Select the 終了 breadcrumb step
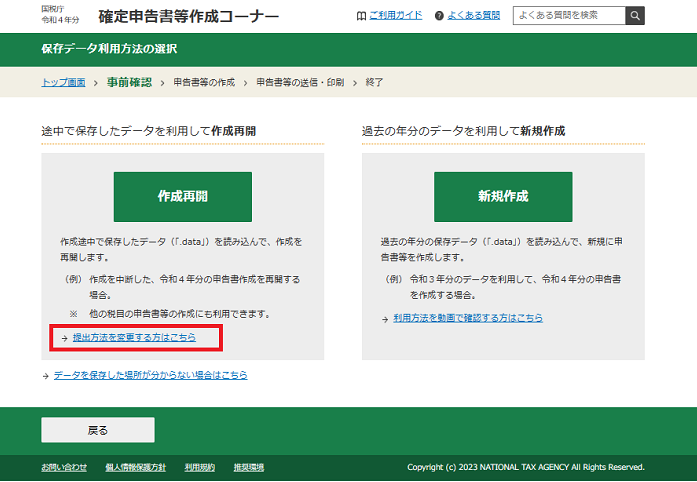Viewport: 697px width, 482px height. pyautogui.click(x=374, y=82)
